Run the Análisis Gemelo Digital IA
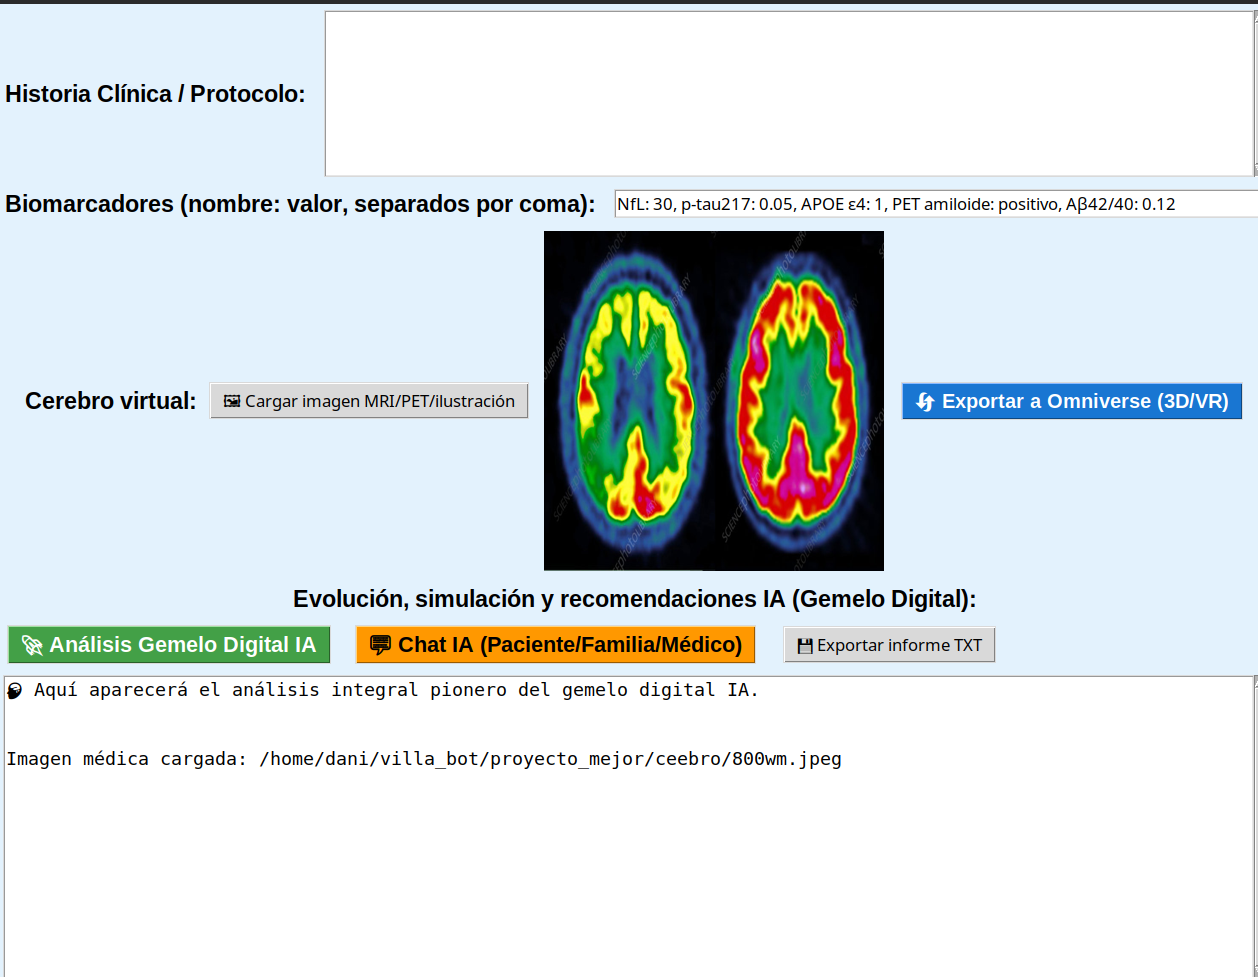The image size is (1258, 977). click(x=168, y=644)
